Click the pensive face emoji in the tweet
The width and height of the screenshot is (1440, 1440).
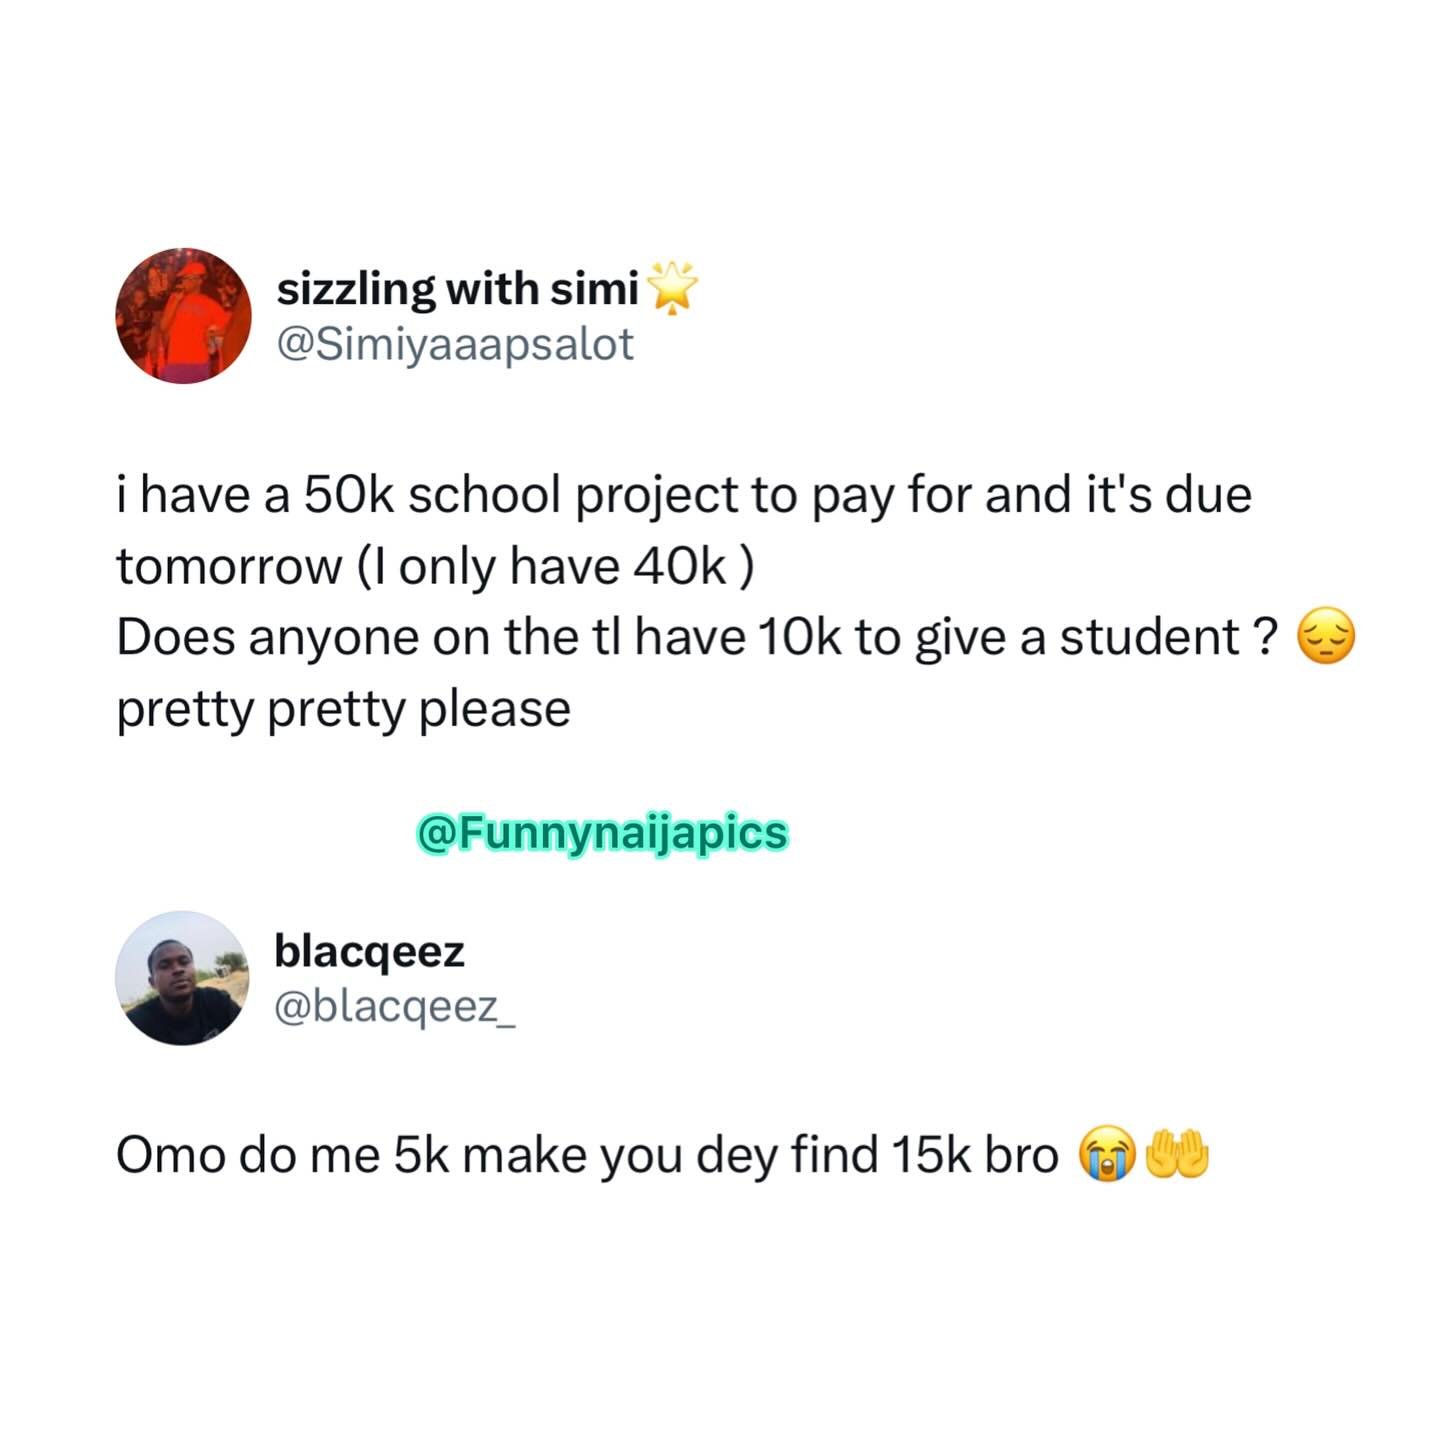[1326, 639]
